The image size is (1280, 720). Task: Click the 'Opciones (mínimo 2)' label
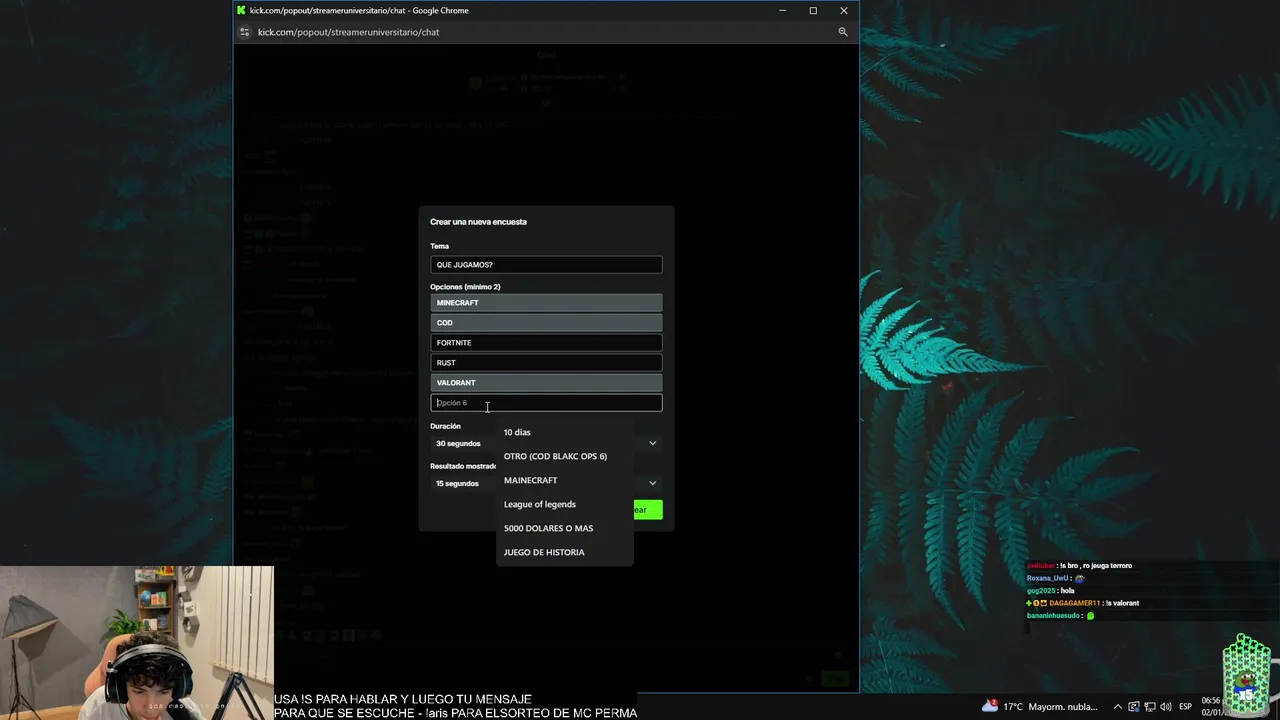(x=465, y=287)
